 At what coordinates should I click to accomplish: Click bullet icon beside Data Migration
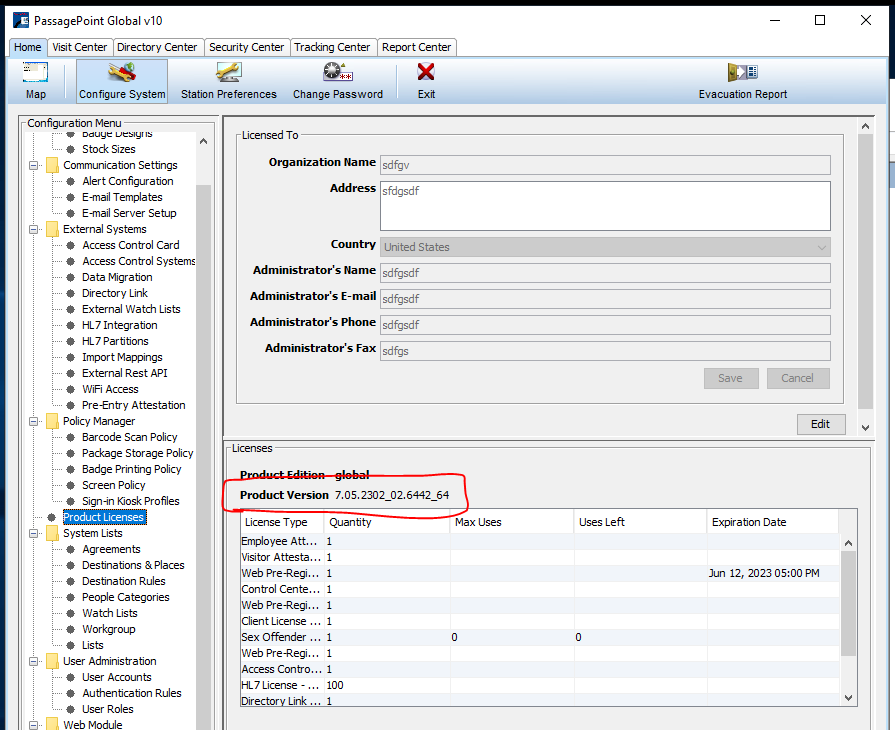click(x=70, y=277)
